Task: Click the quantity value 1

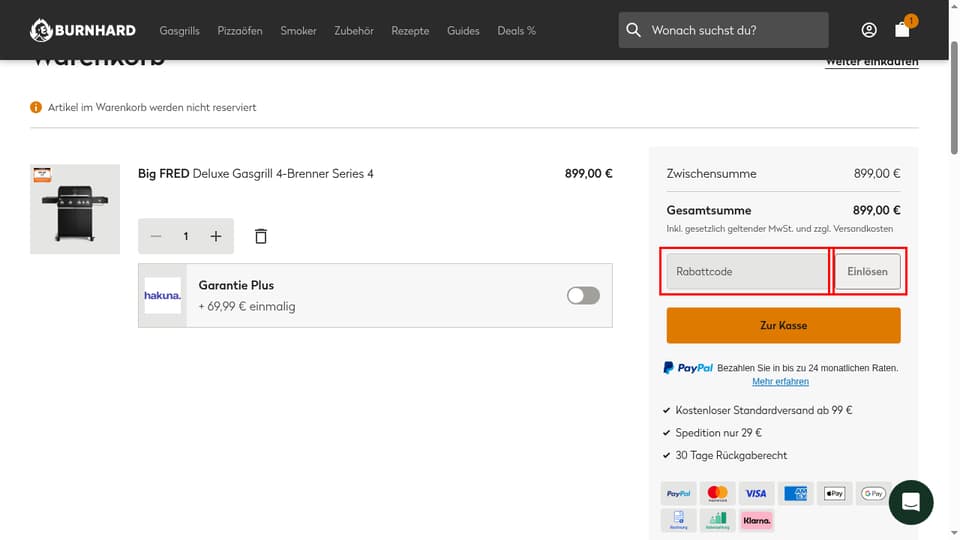Action: (186, 236)
